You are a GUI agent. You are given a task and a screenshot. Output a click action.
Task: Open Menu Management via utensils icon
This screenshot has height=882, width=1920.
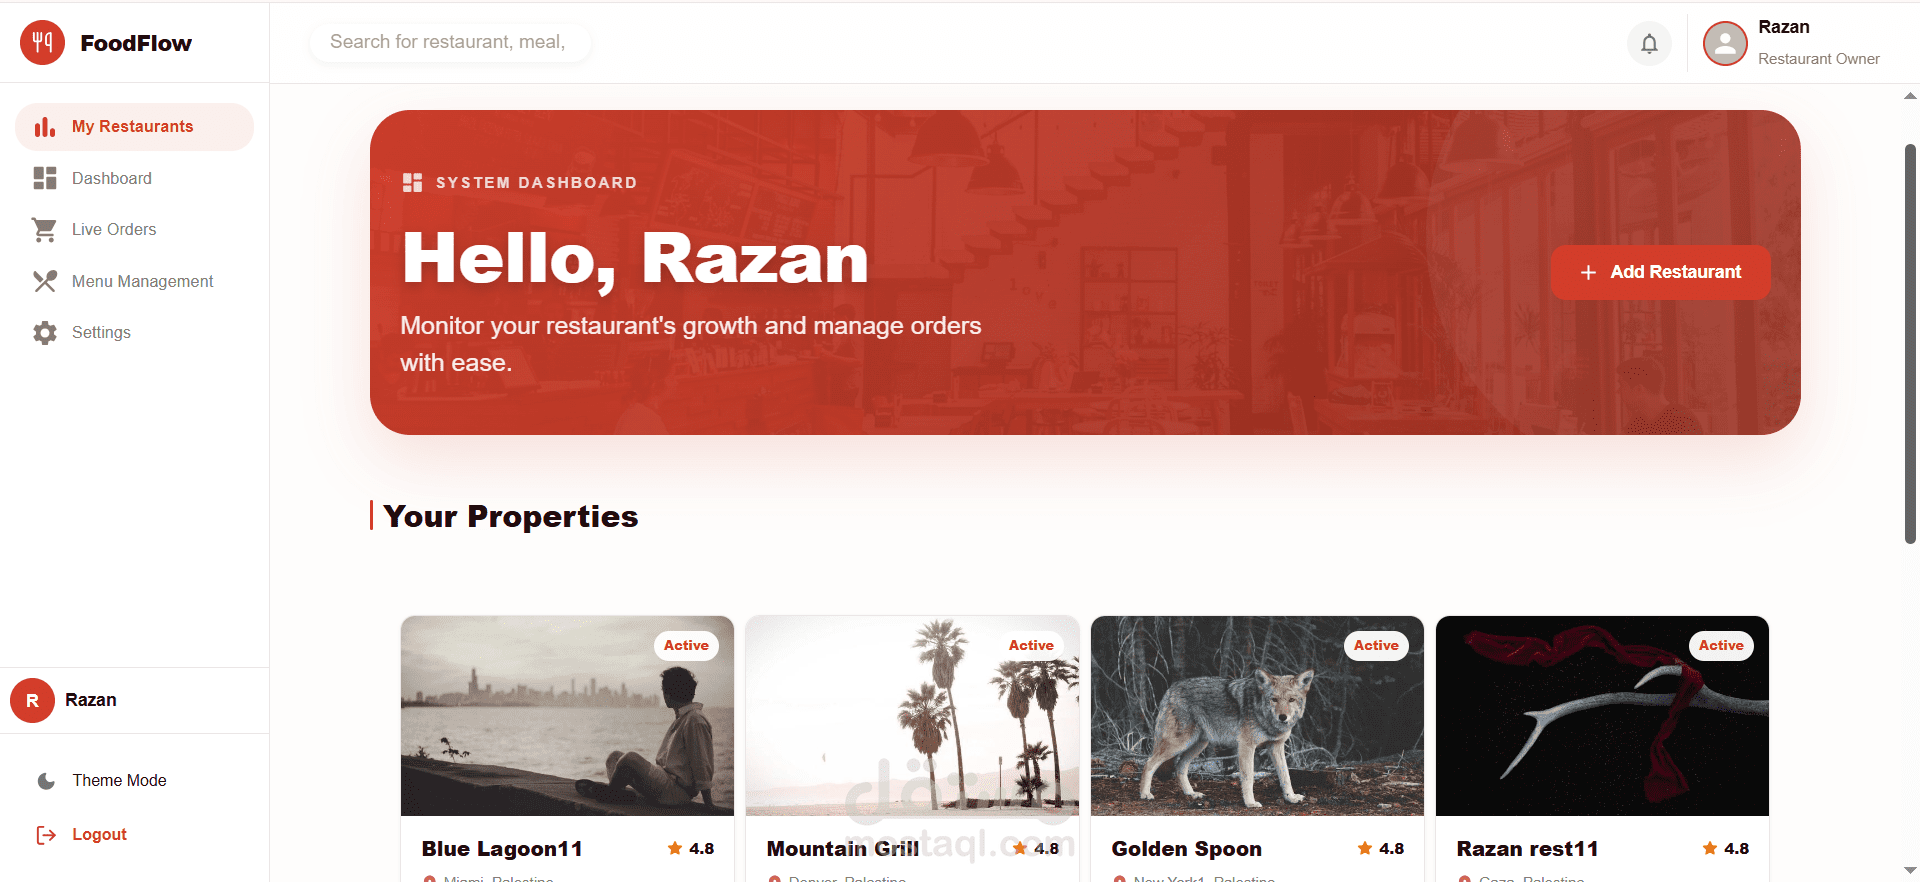(x=44, y=281)
